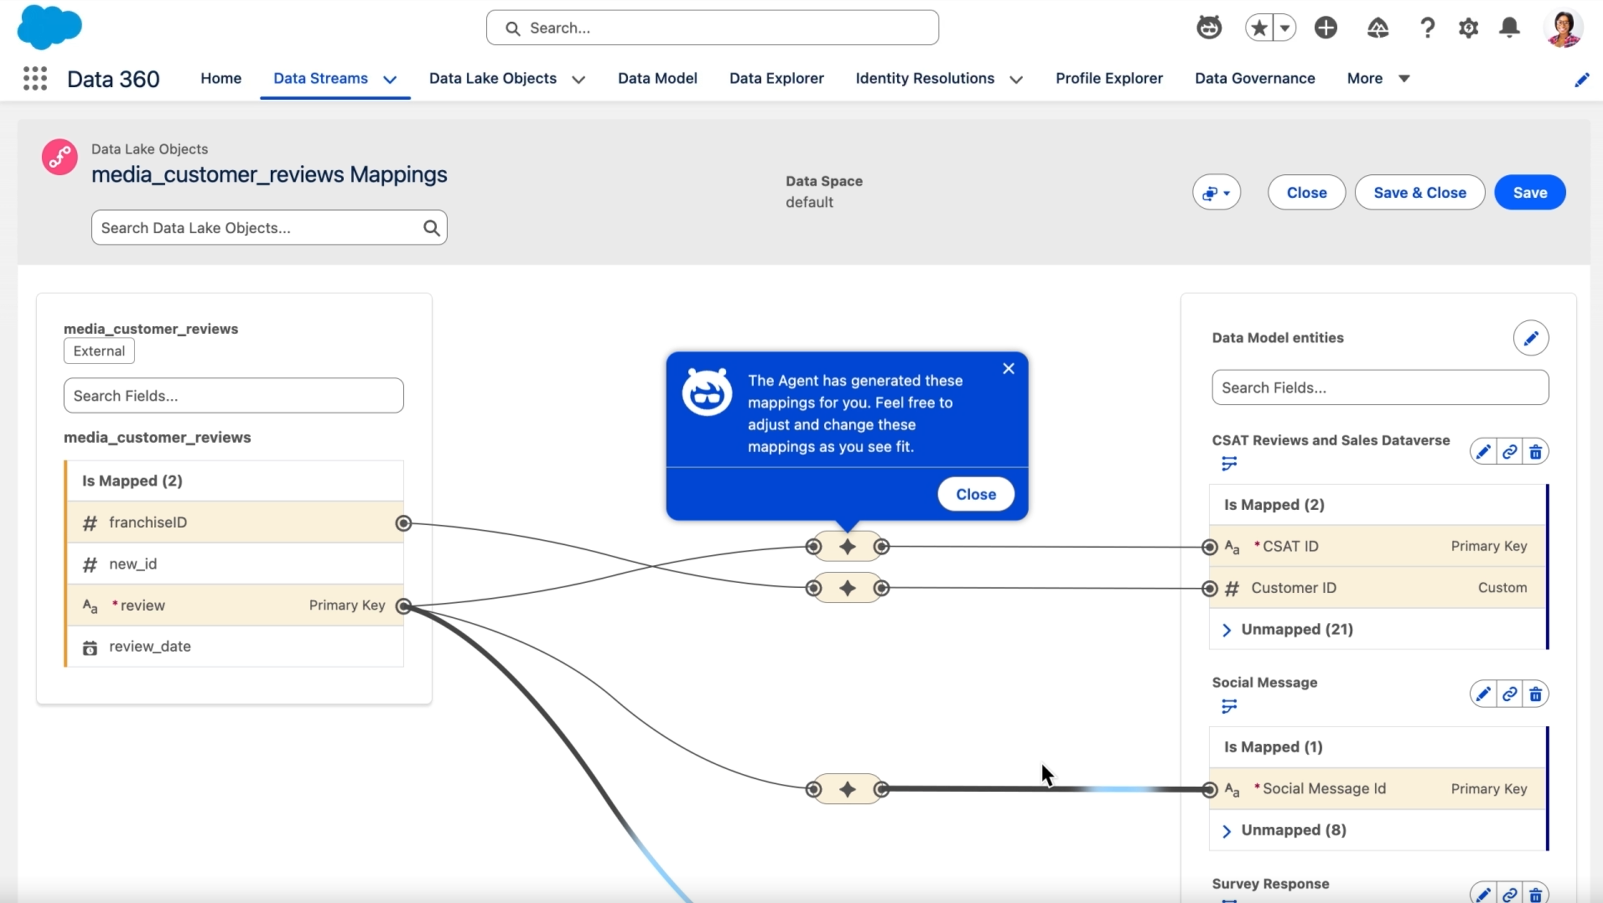Open the App Launcher grid icon
1603x903 pixels.
(35, 78)
